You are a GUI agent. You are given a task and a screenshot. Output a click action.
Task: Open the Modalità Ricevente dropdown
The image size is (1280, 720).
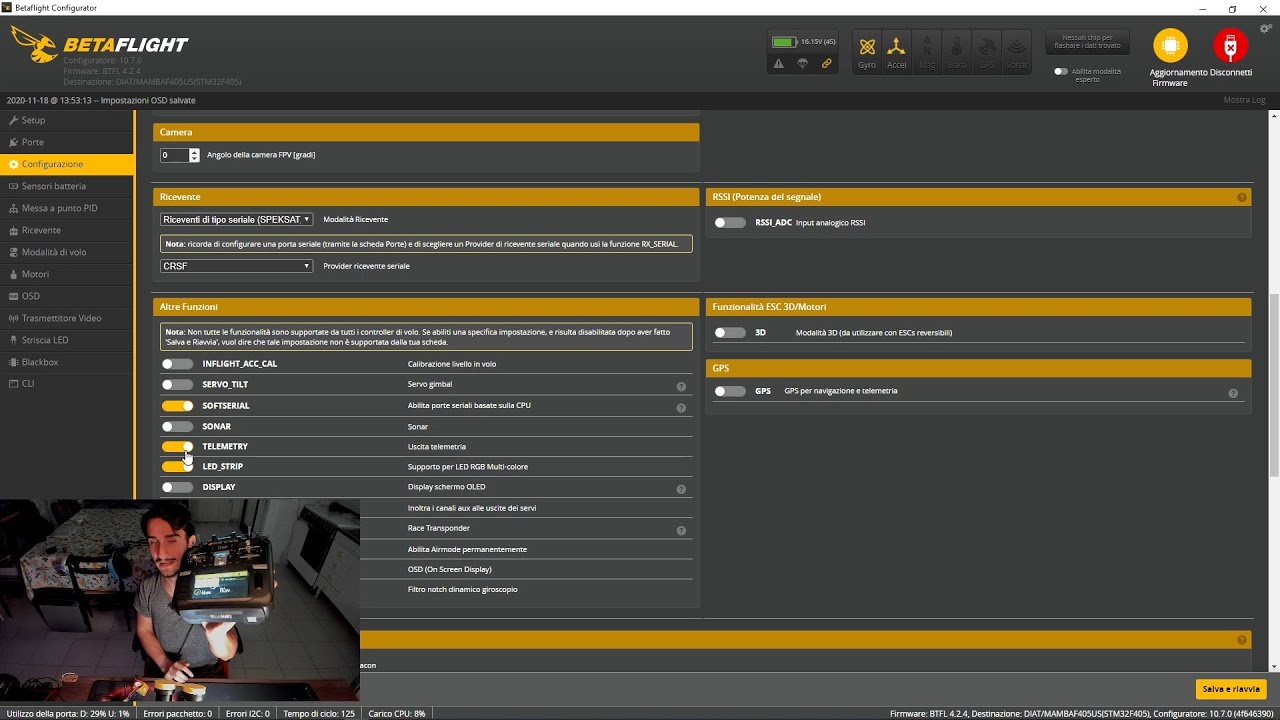click(236, 219)
